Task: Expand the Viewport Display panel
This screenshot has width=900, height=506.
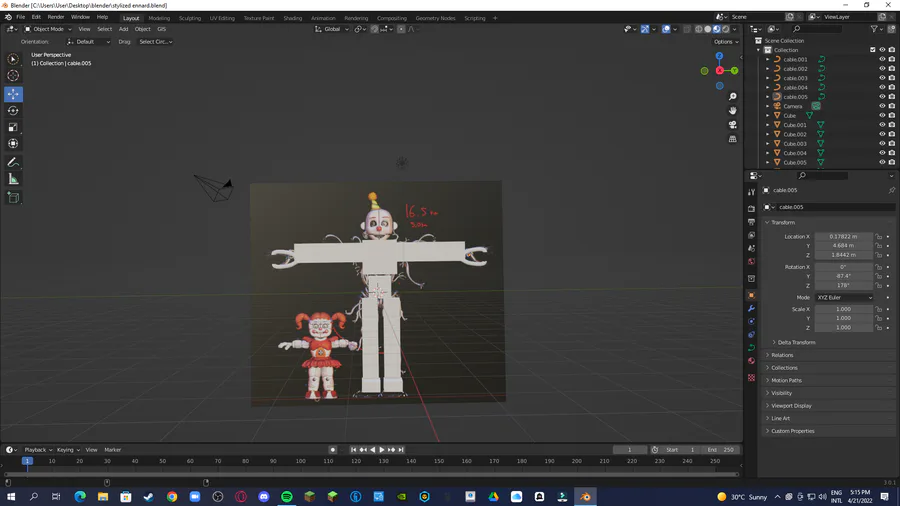Action: pos(791,406)
